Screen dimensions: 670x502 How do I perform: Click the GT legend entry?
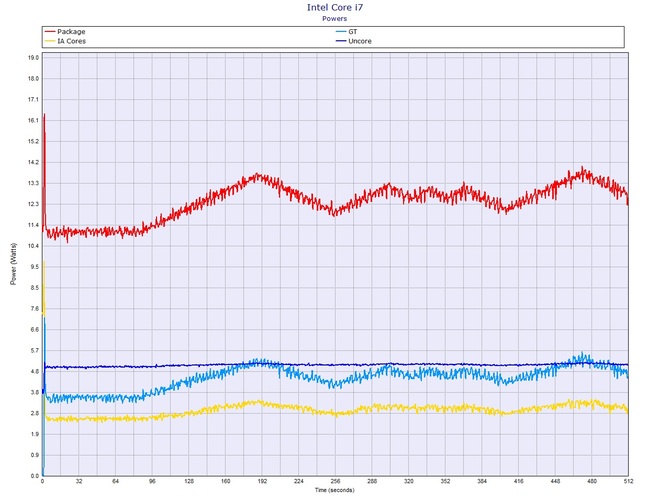[347, 32]
